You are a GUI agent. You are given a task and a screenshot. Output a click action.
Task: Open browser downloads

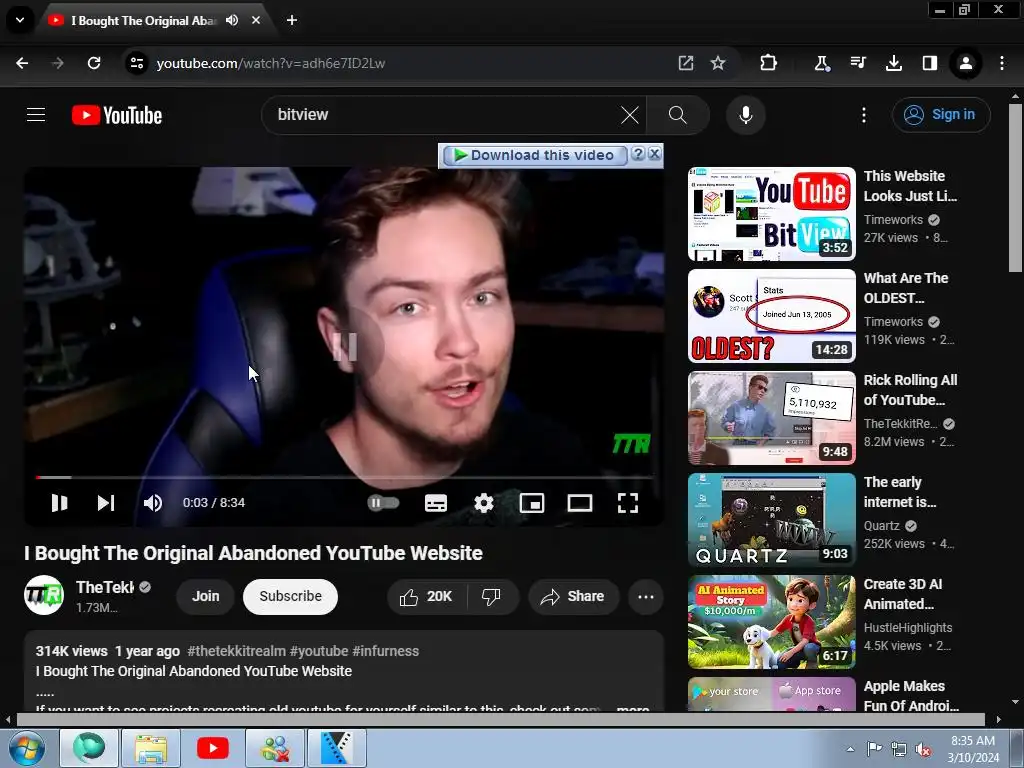(893, 63)
